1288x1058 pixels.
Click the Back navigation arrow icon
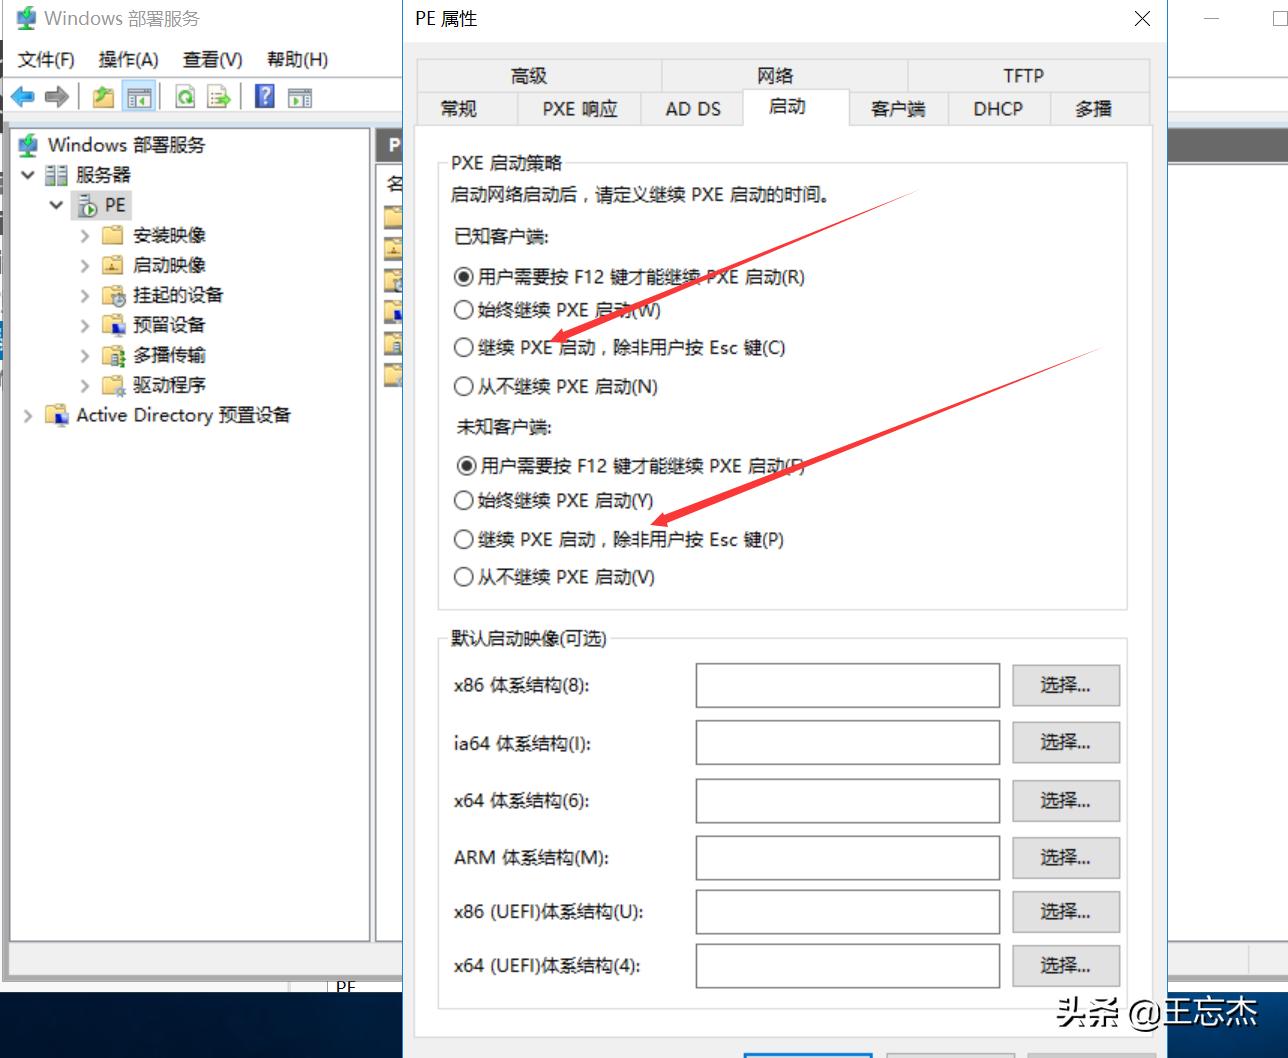(22, 96)
